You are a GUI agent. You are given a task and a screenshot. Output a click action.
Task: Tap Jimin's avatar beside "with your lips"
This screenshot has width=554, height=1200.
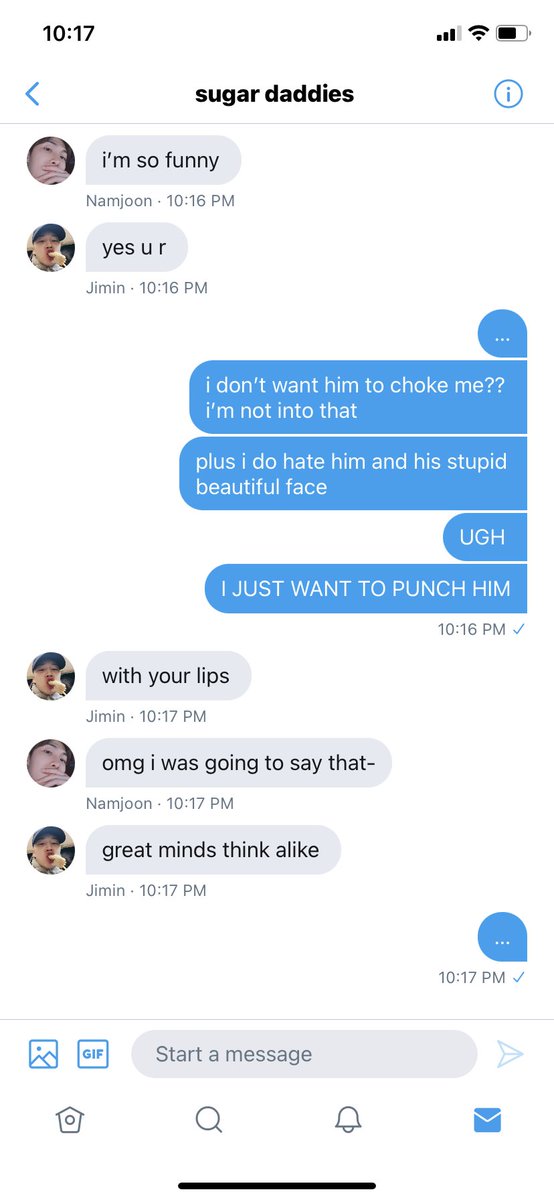pyautogui.click(x=50, y=676)
